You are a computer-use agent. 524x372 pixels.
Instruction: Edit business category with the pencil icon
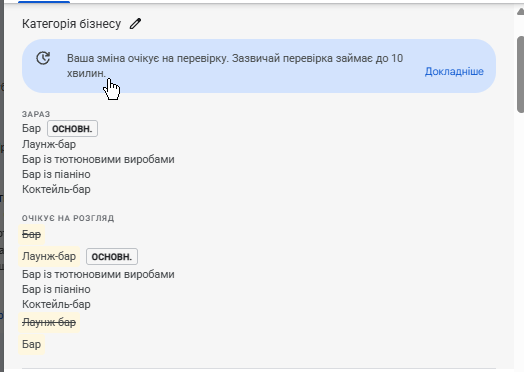[x=135, y=24]
